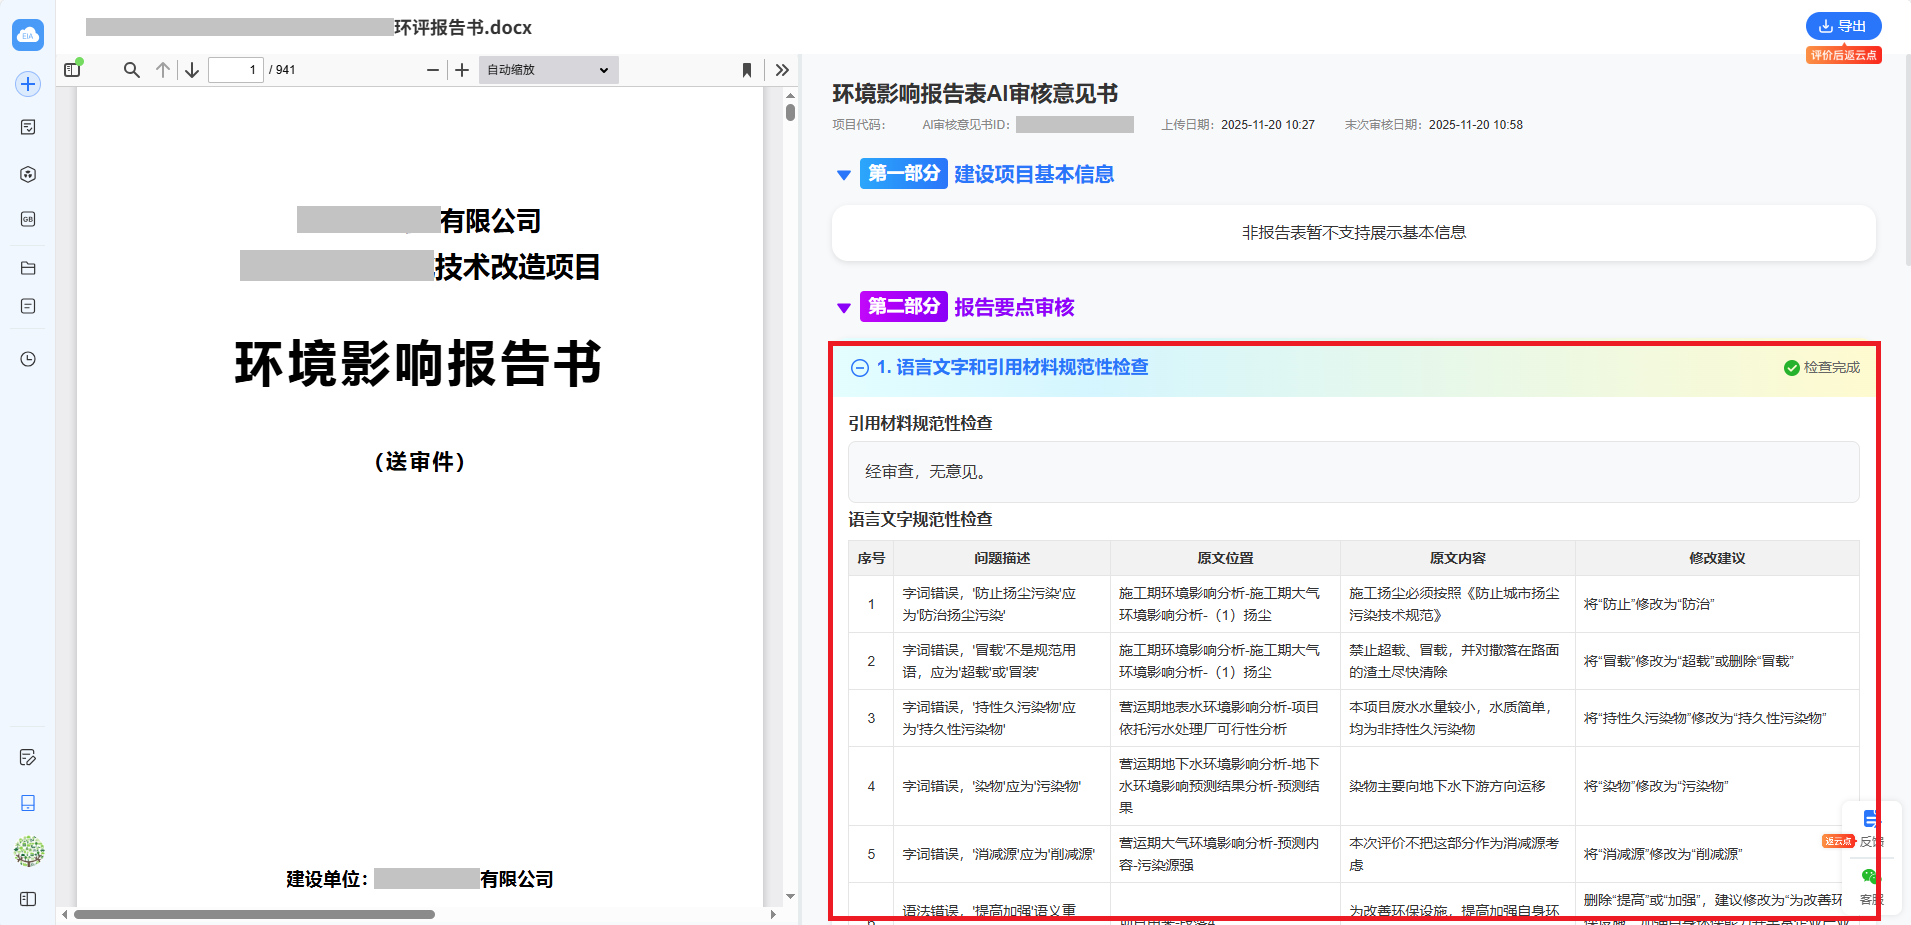Click the blue plus new-item button
The width and height of the screenshot is (1911, 925).
click(x=28, y=84)
